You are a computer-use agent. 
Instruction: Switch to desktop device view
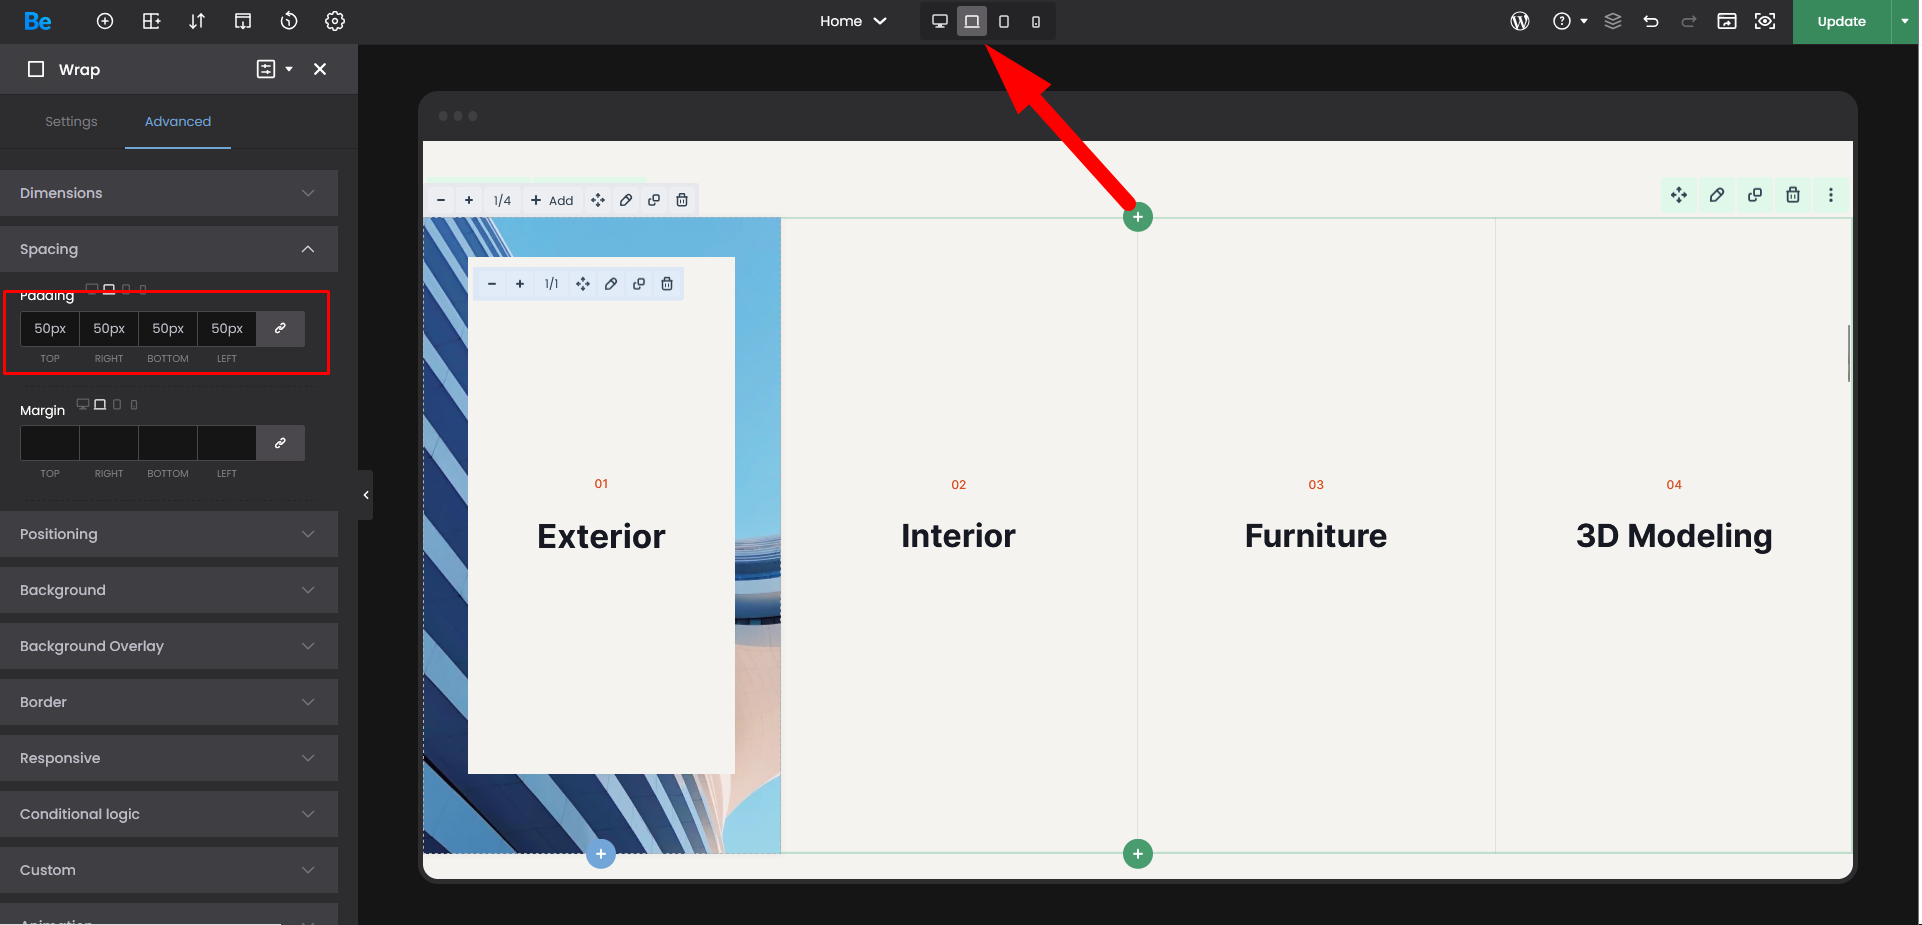tap(940, 21)
